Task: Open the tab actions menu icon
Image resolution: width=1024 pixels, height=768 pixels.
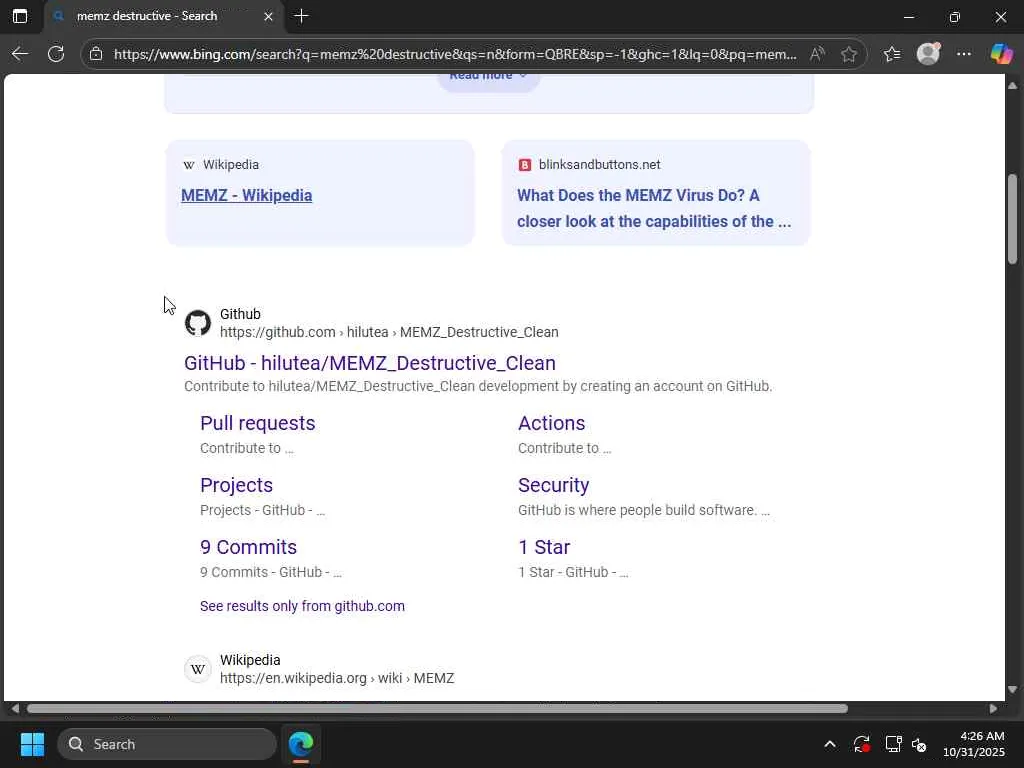Action: pos(20,16)
